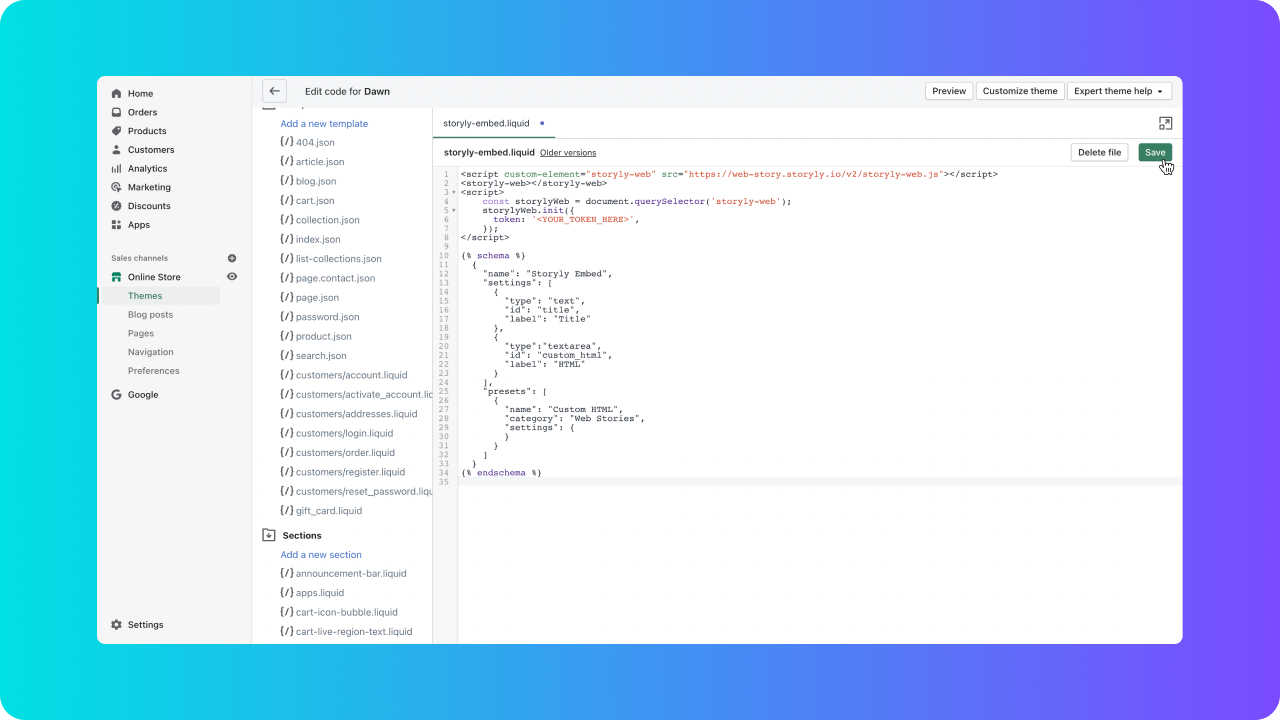Image resolution: width=1280 pixels, height=720 pixels.
Task: View Online Store eye icon
Action: 232,277
